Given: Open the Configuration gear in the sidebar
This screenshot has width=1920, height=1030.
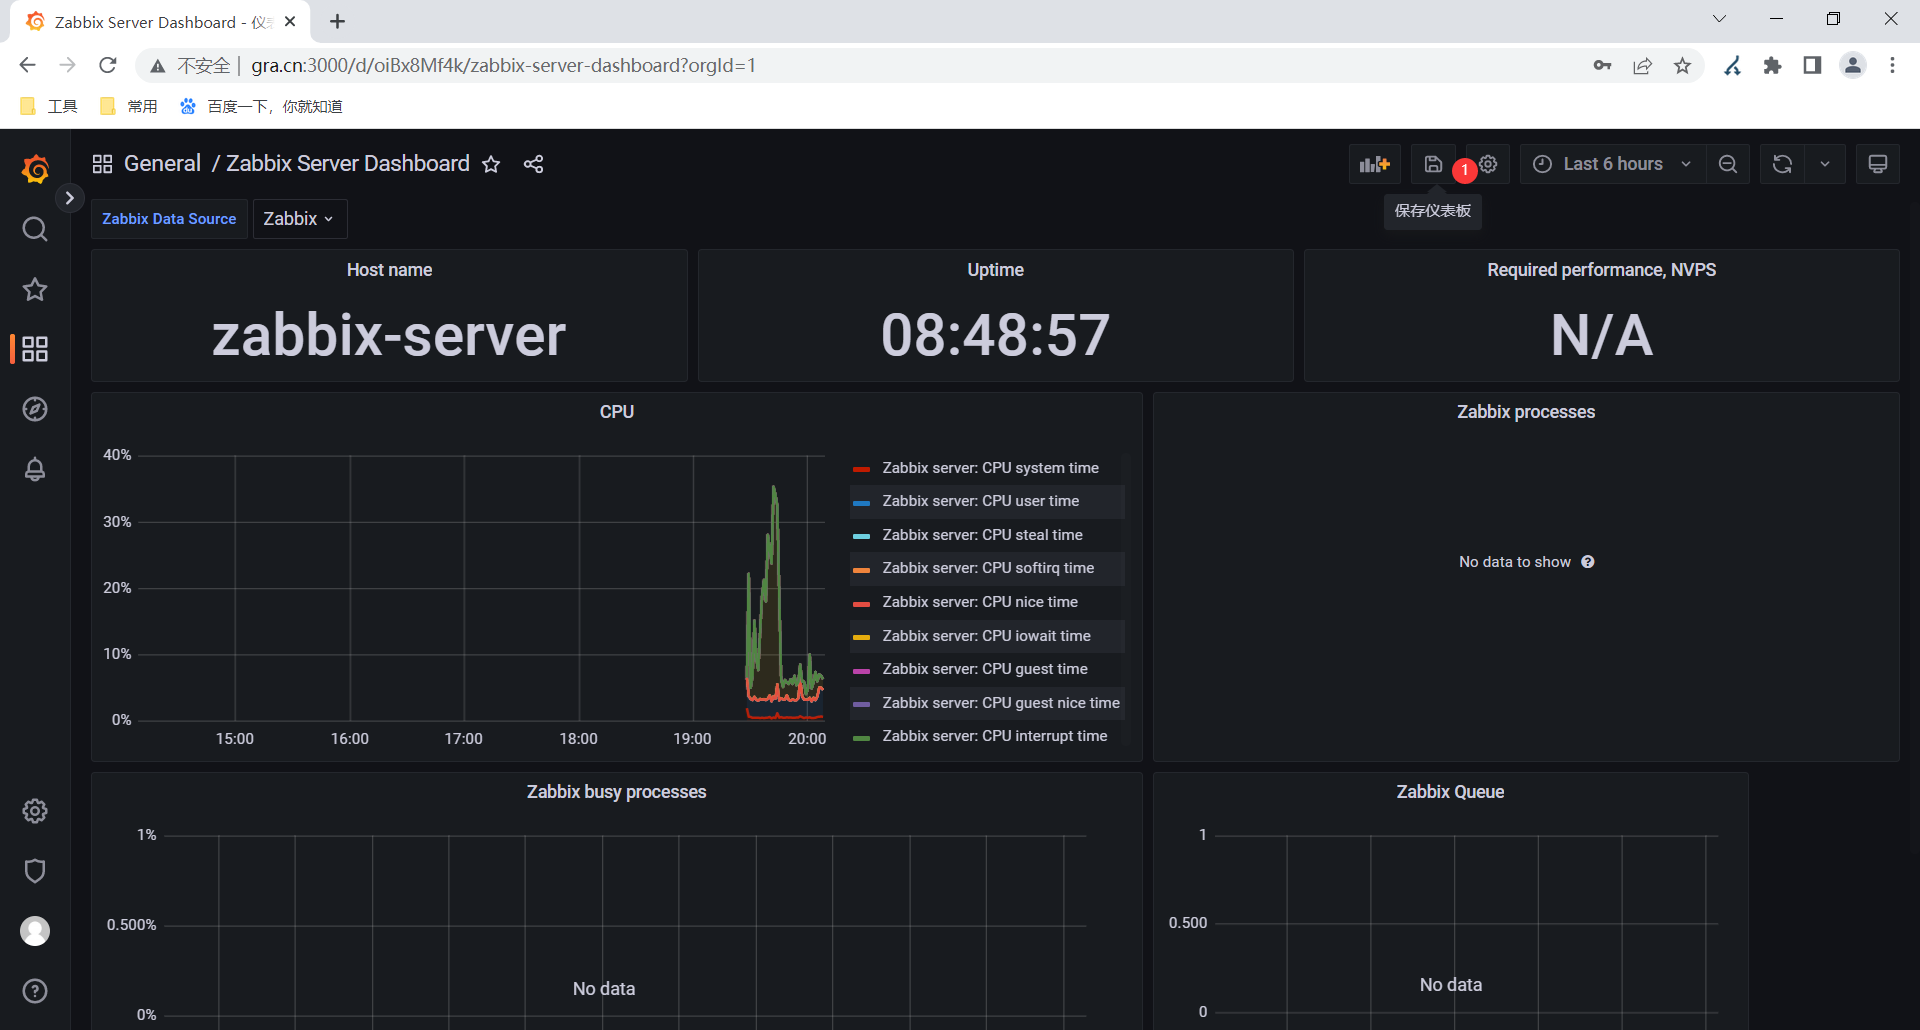Looking at the screenshot, I should tap(35, 811).
